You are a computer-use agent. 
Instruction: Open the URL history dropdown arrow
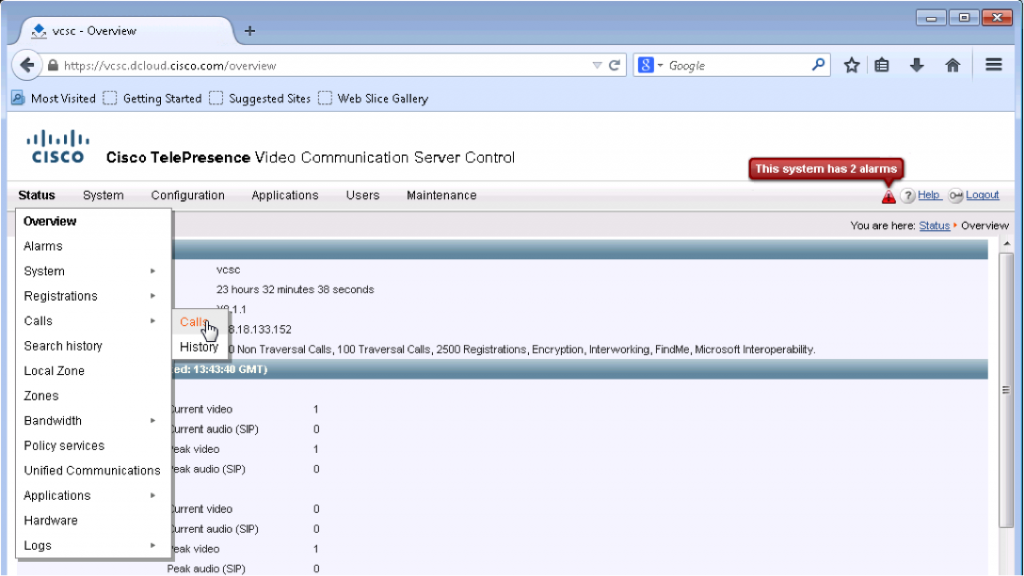[x=597, y=65]
